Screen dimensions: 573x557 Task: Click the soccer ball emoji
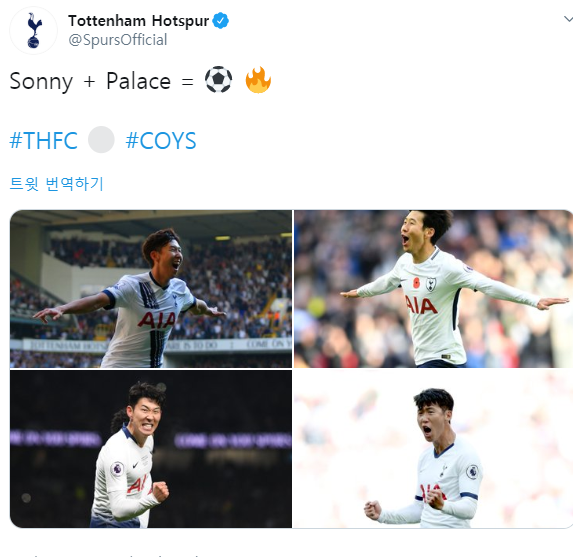pos(218,80)
